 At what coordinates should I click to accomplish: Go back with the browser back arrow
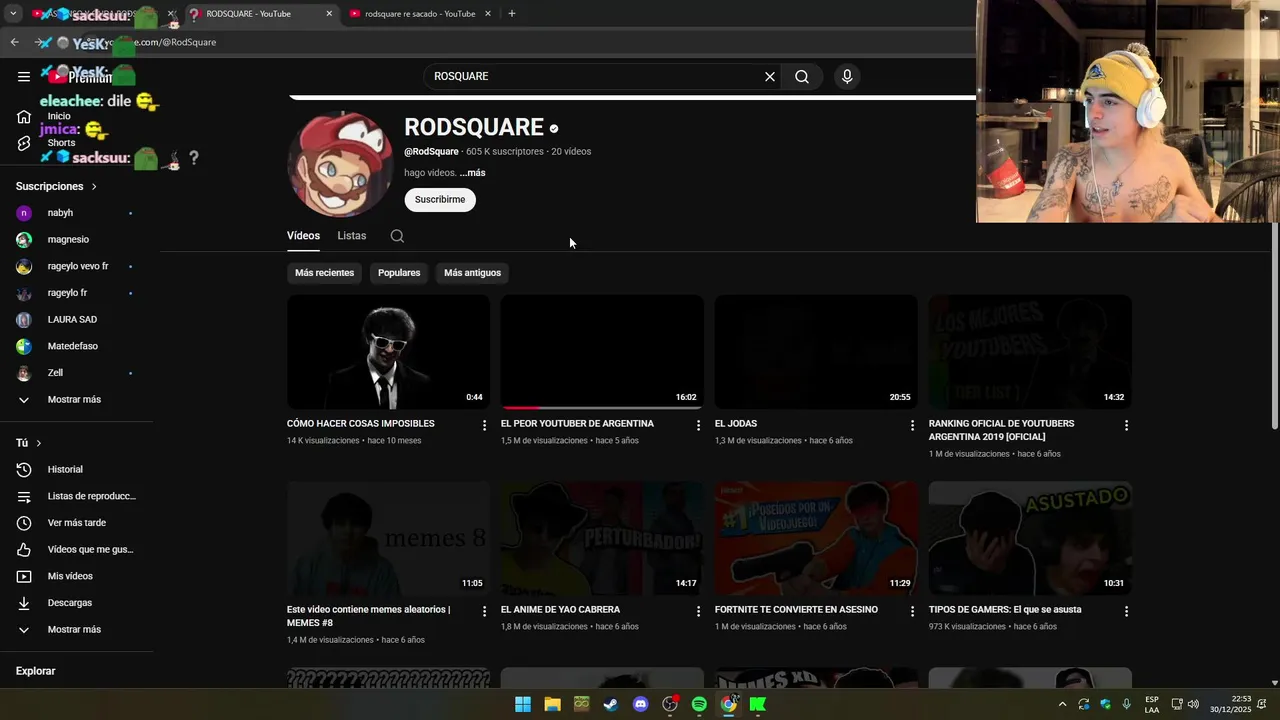coord(14,42)
